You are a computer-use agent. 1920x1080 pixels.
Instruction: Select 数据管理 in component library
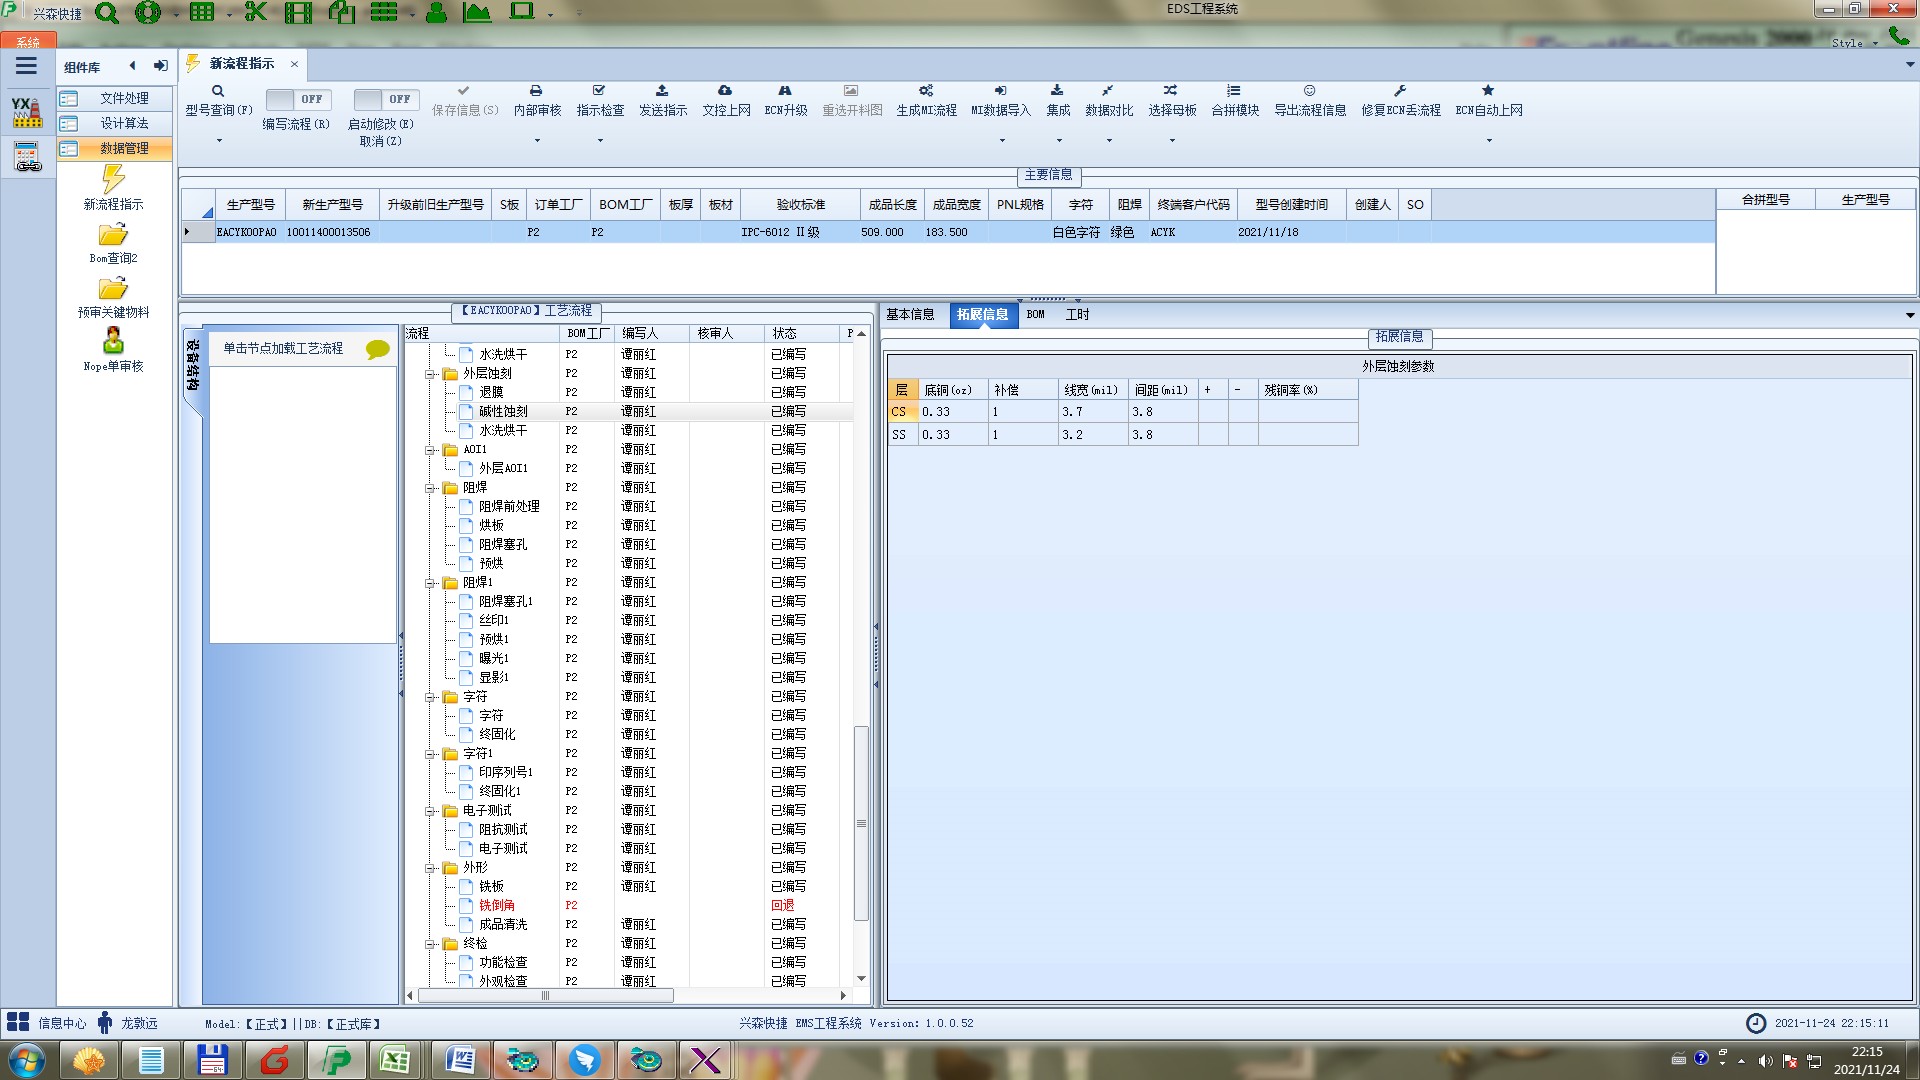click(124, 148)
